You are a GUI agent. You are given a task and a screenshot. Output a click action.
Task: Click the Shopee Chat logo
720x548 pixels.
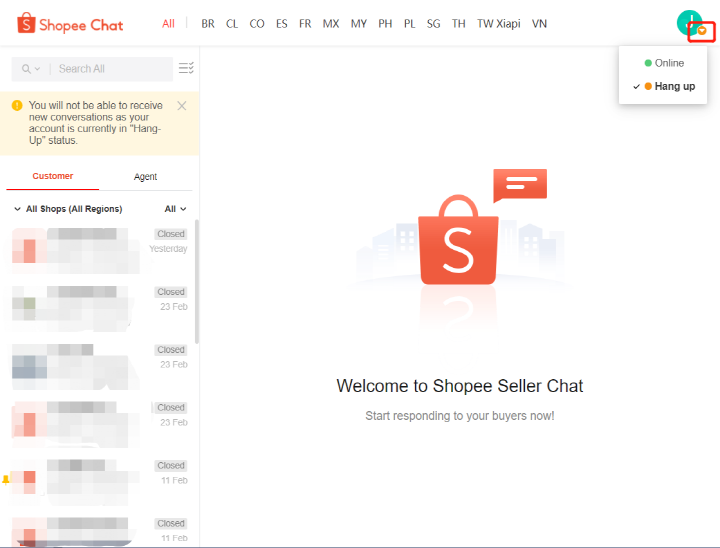[70, 24]
